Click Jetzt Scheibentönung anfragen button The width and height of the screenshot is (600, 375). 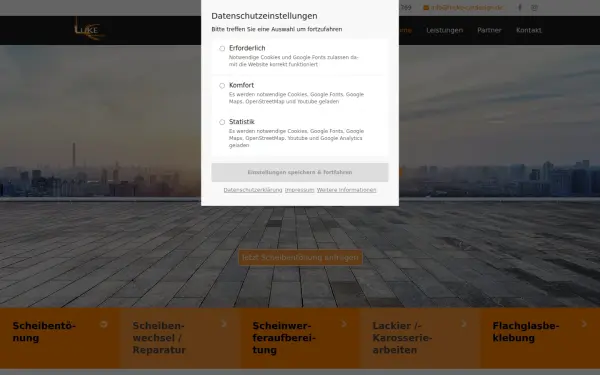(x=300, y=258)
